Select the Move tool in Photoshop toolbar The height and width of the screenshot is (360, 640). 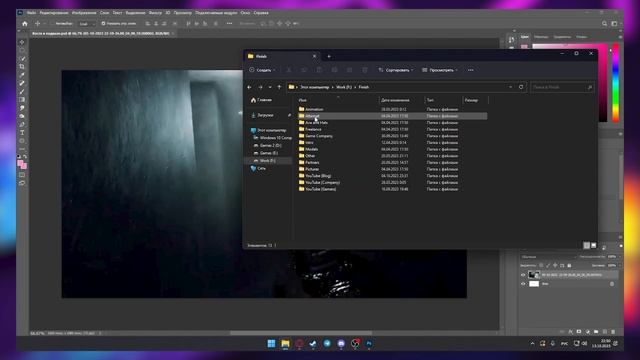[x=22, y=42]
